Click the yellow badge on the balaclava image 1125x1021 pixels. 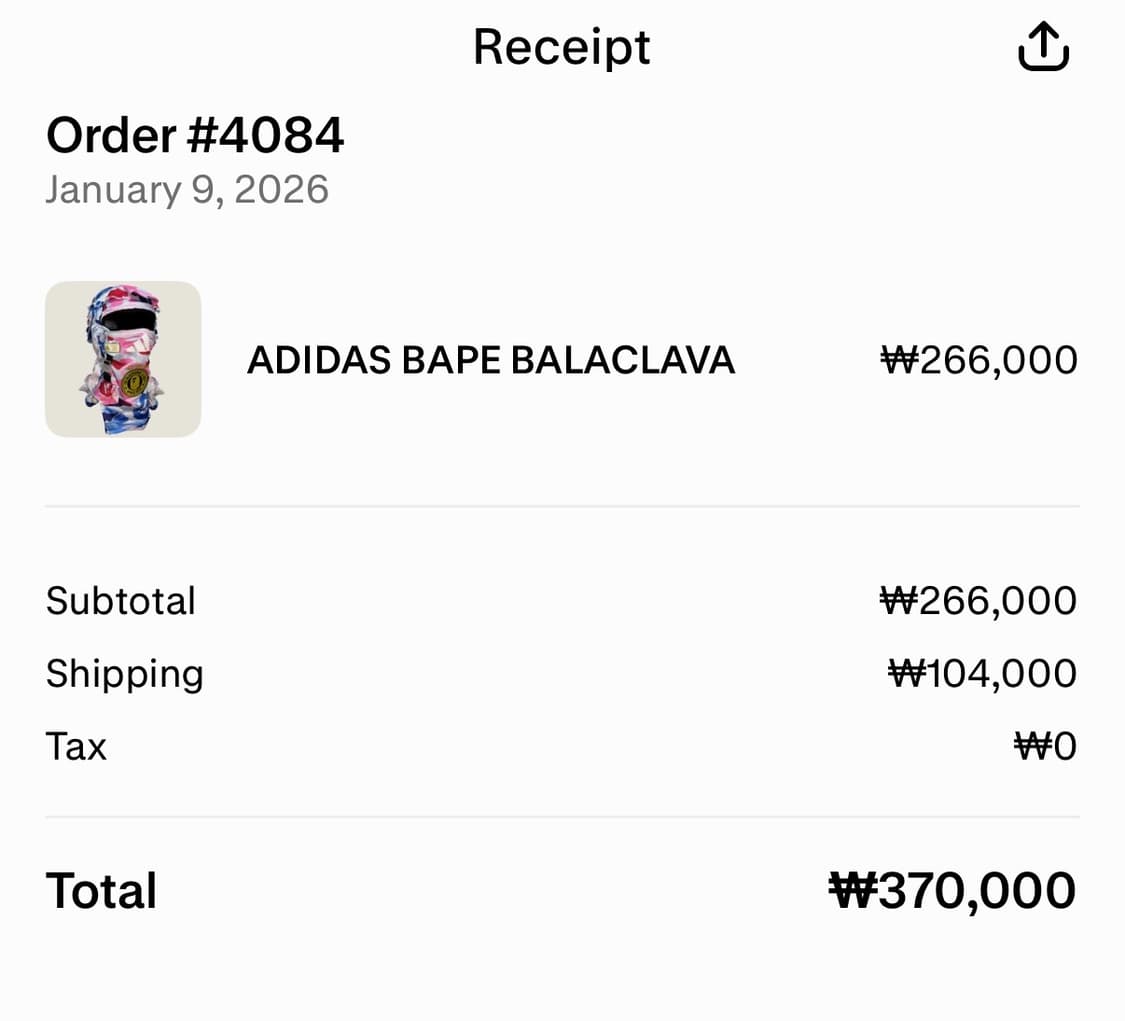tap(135, 381)
